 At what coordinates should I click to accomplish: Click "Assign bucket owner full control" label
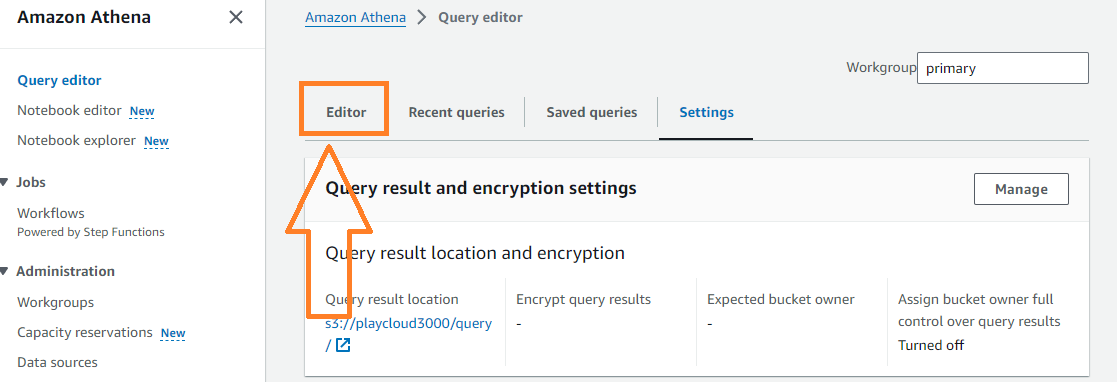980,310
